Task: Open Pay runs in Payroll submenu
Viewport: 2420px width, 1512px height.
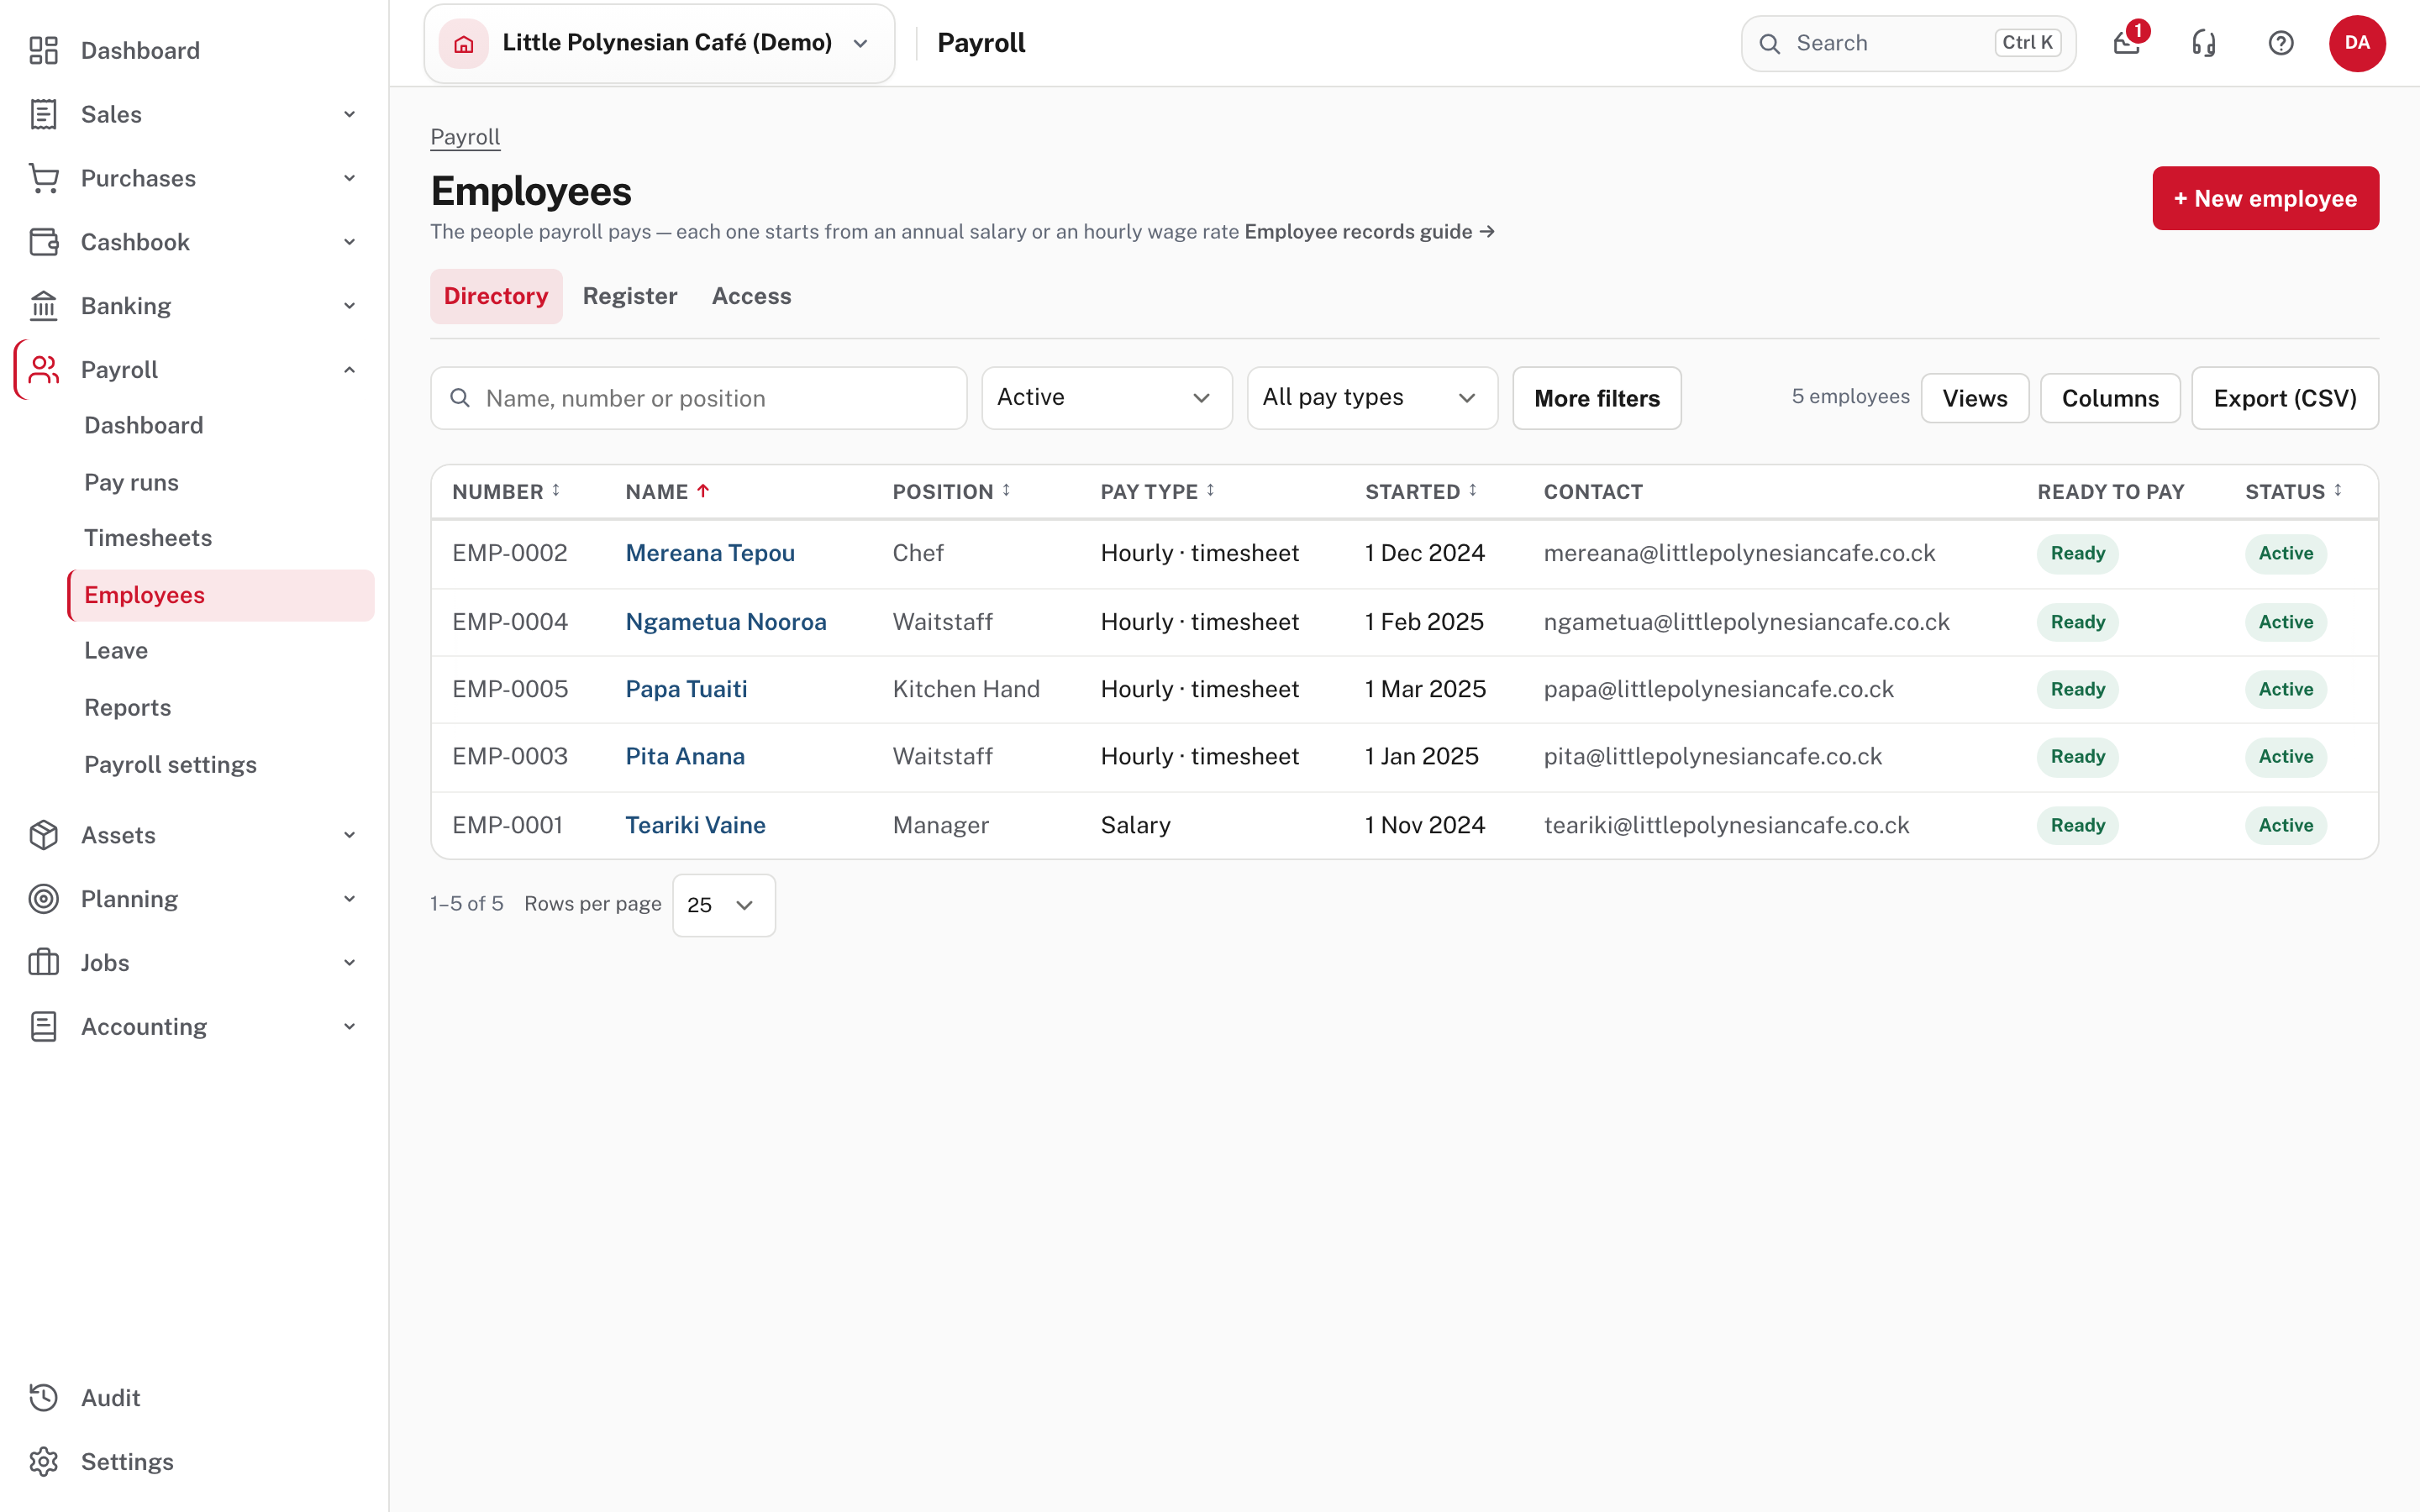Action: coord(131,482)
